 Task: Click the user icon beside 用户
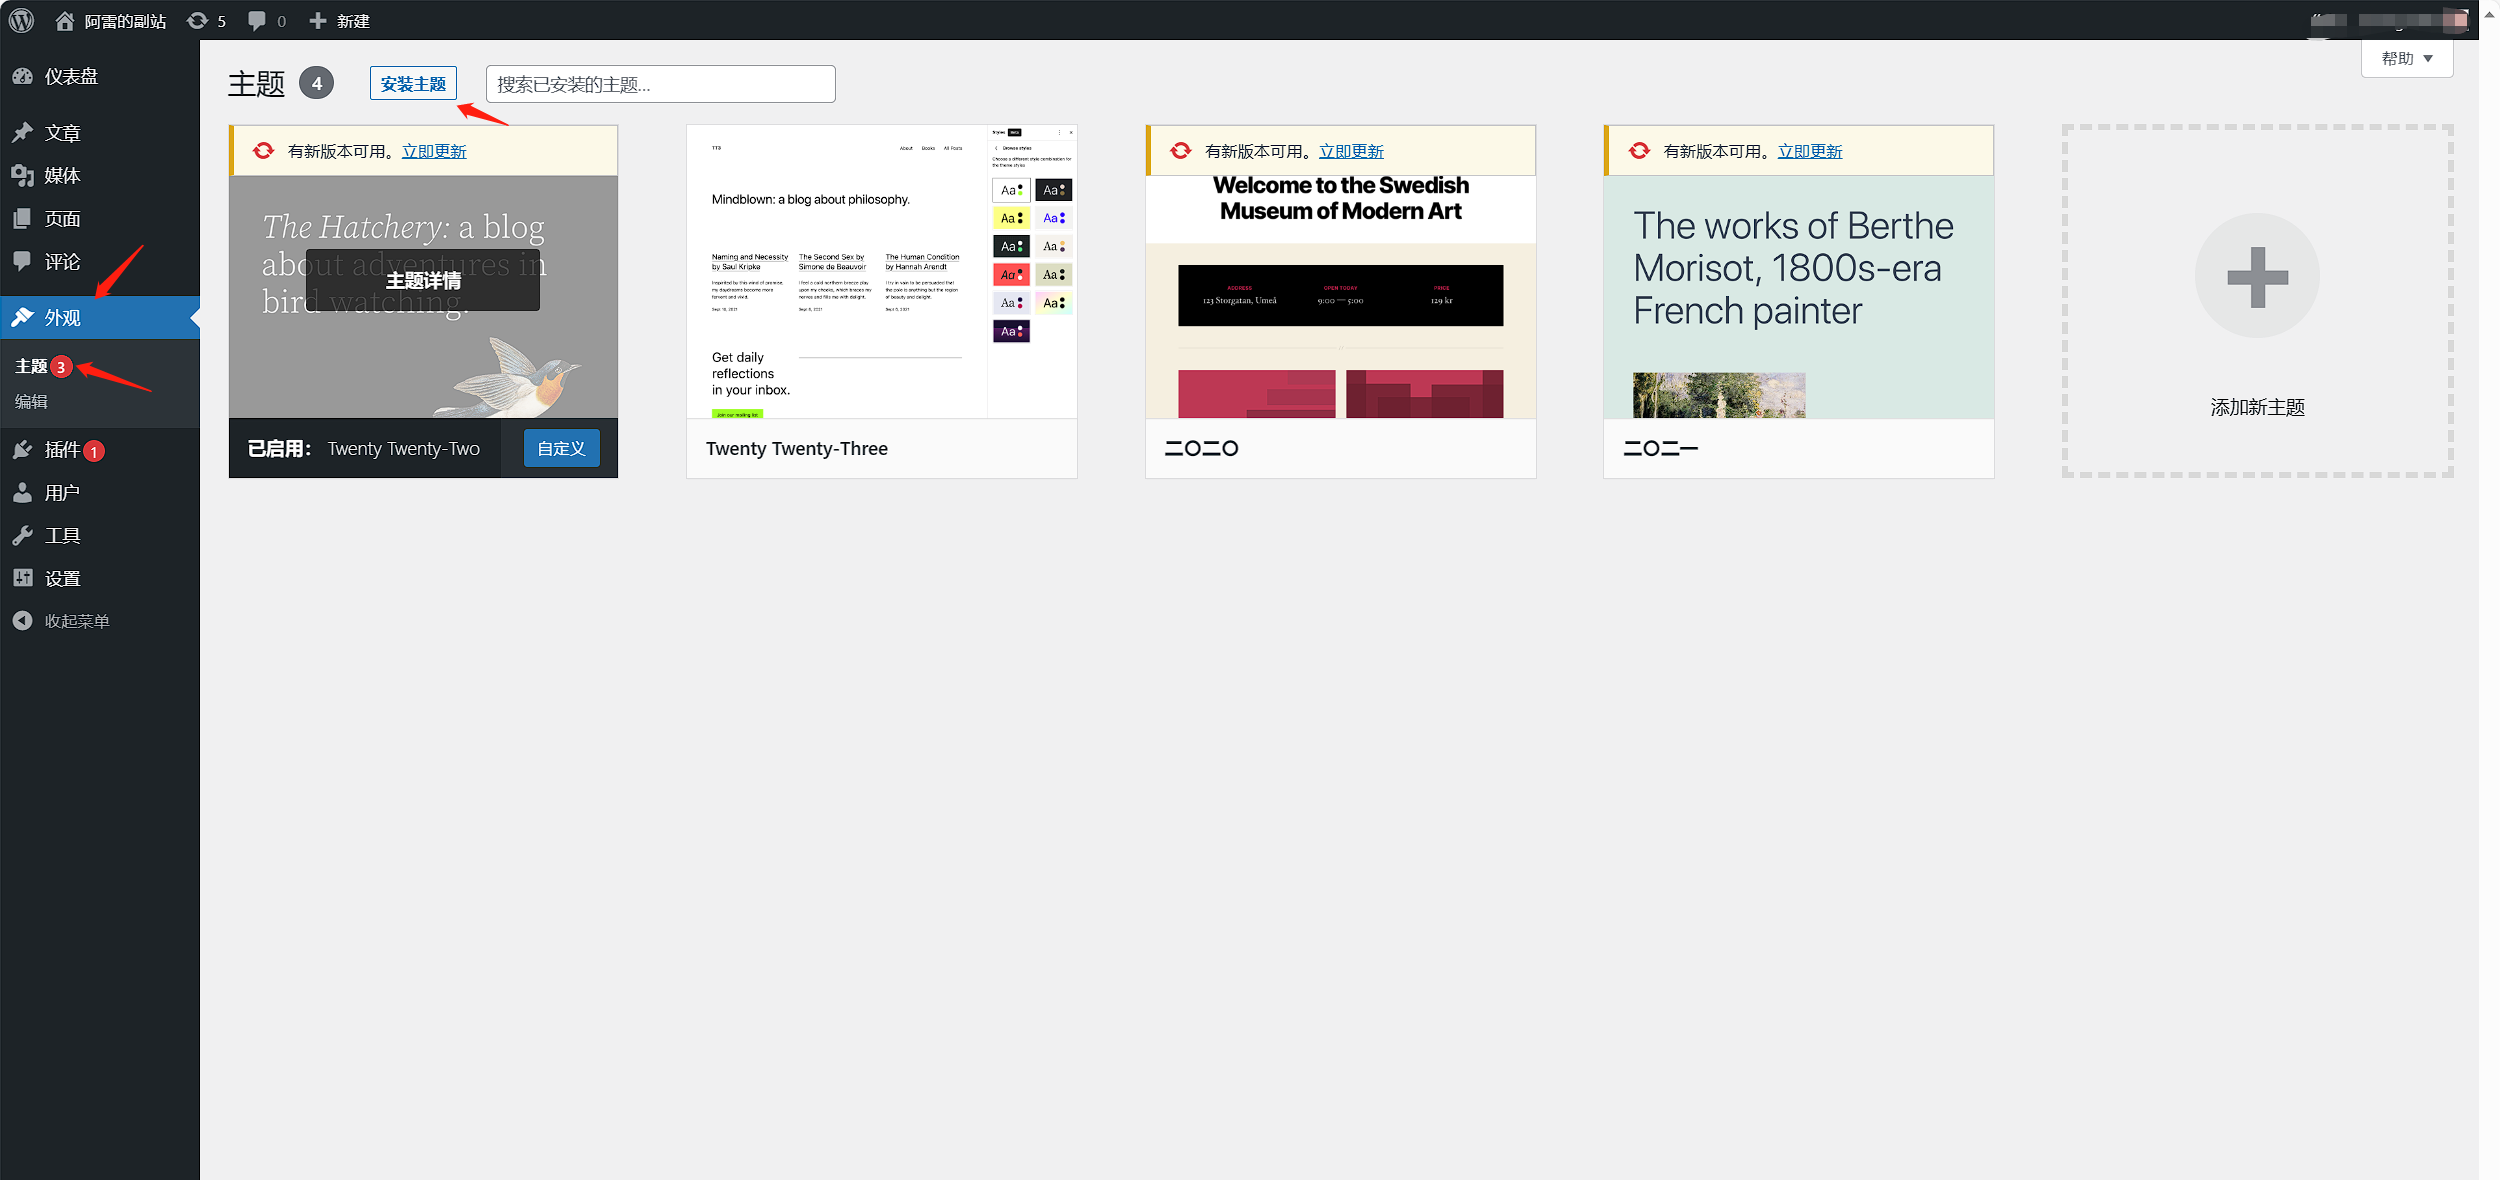tap(23, 492)
